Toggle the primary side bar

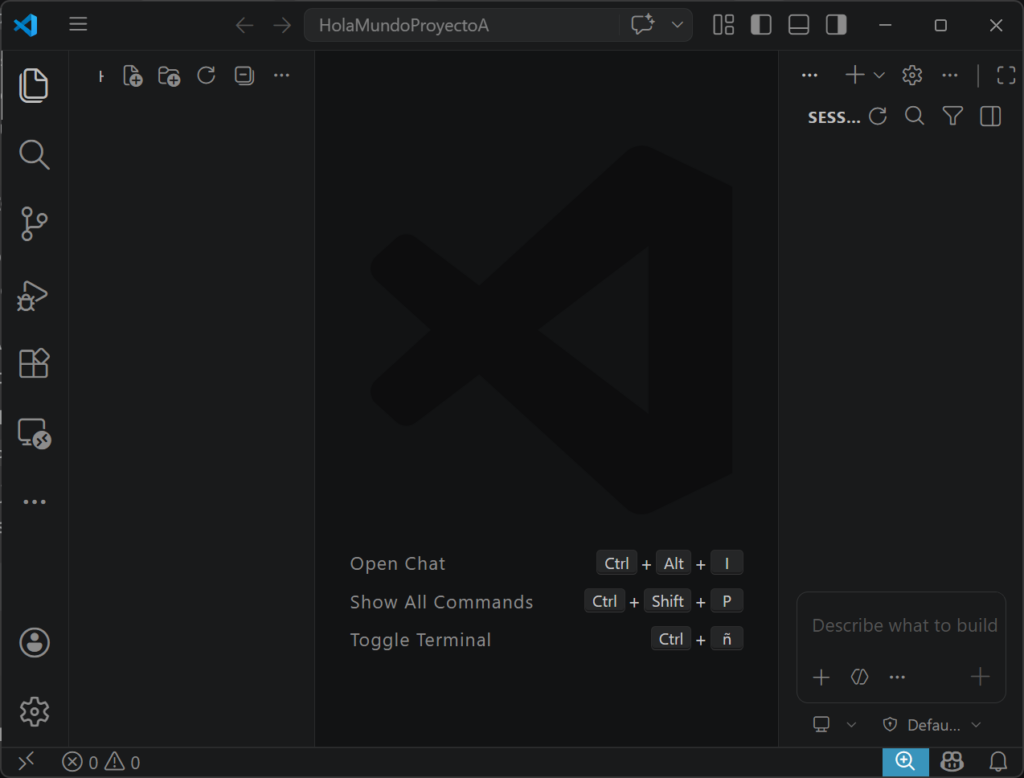coord(761,25)
